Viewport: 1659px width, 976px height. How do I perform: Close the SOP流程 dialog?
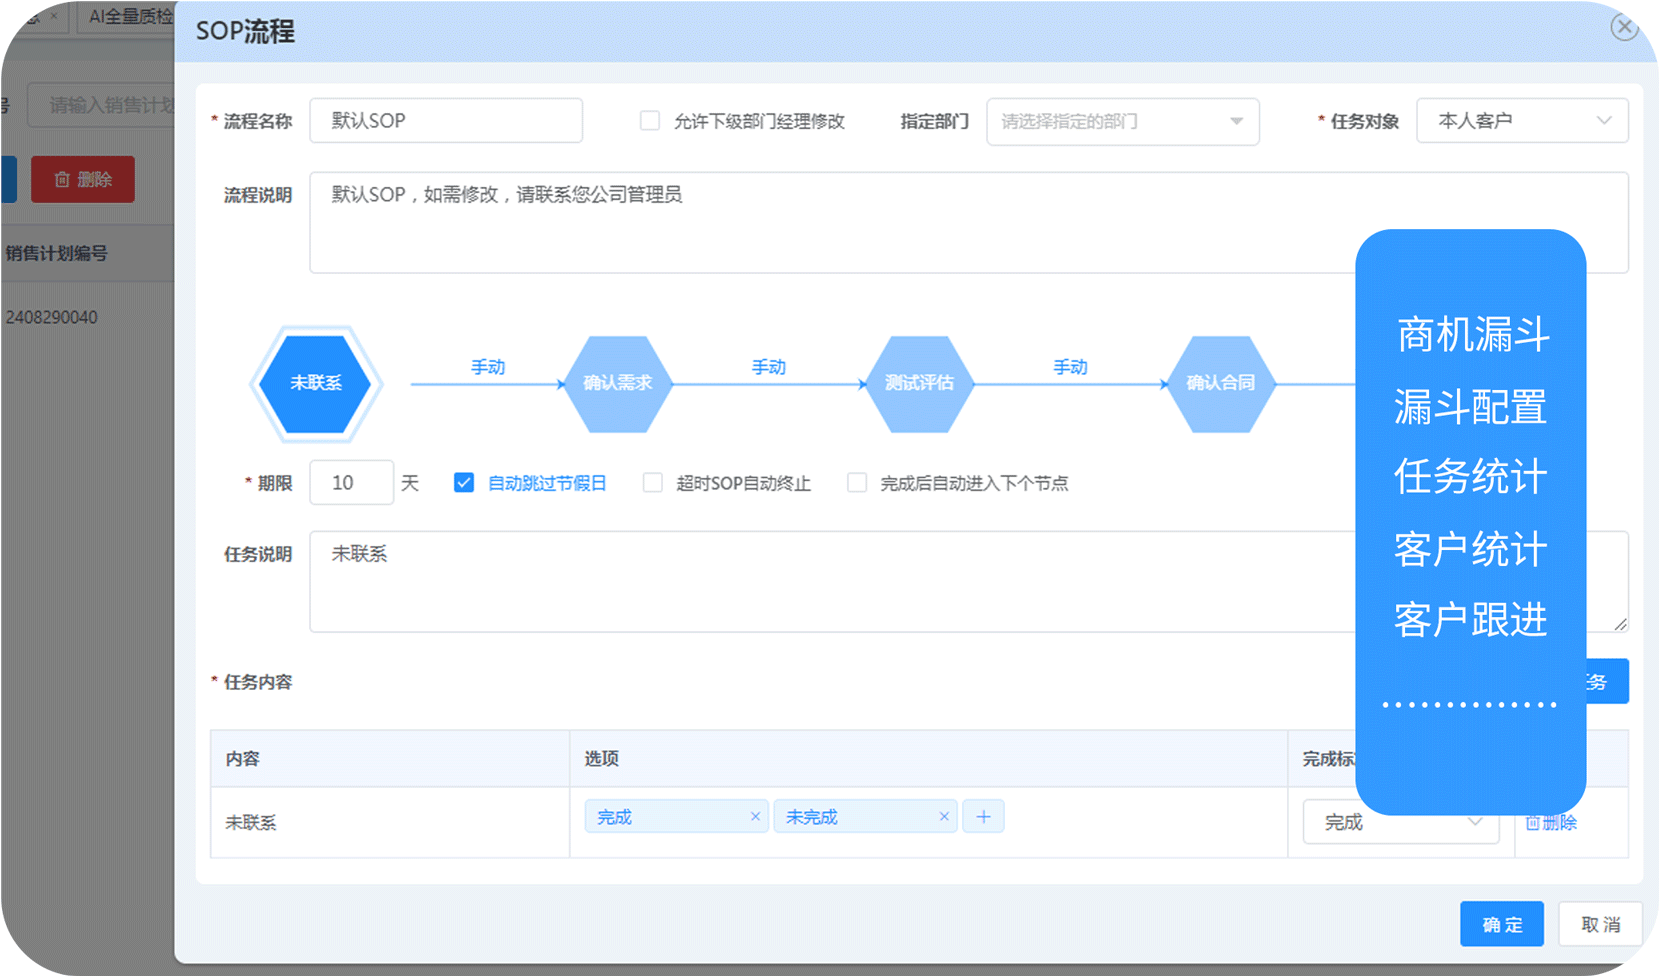pyautogui.click(x=1623, y=27)
